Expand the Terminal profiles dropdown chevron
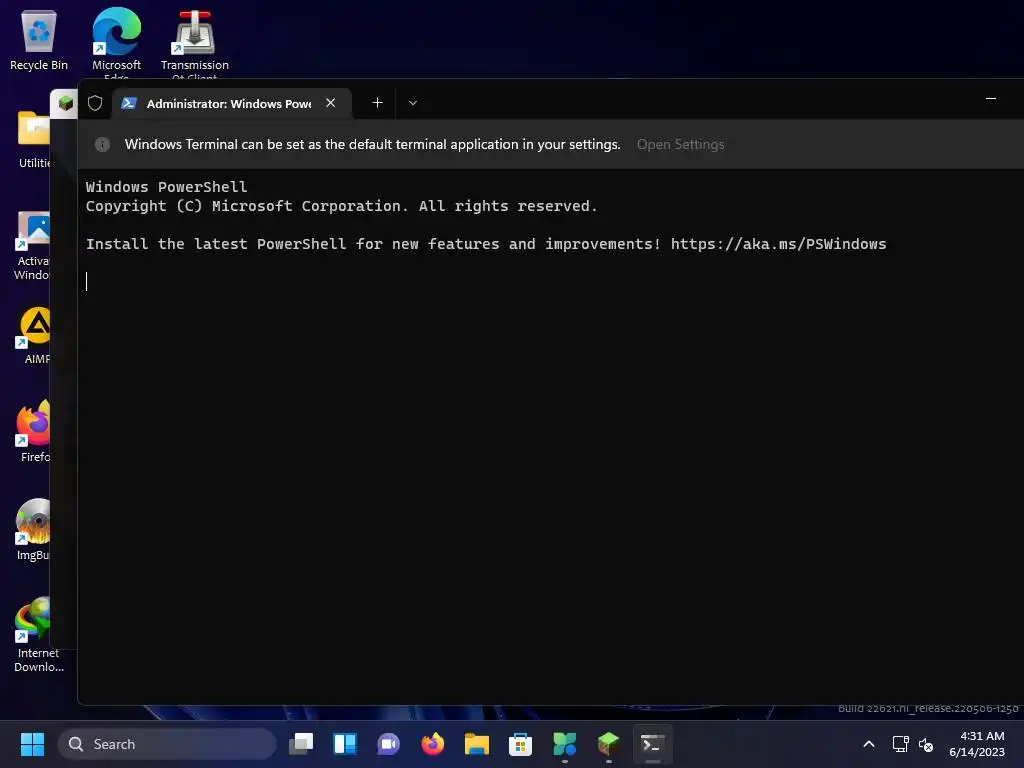 [413, 103]
